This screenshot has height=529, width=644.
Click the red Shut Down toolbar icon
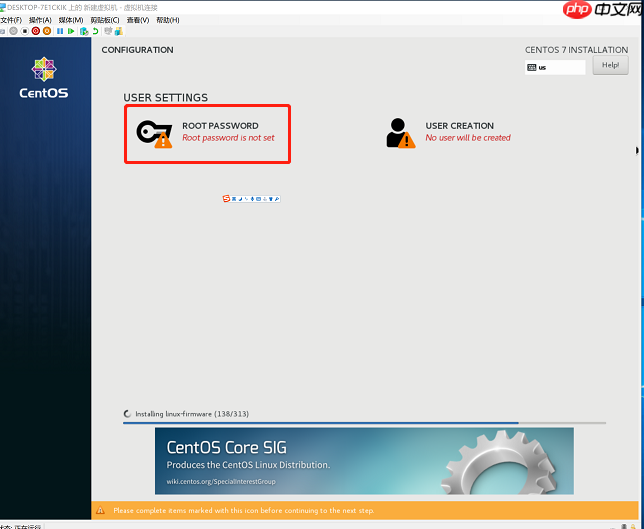click(36, 31)
